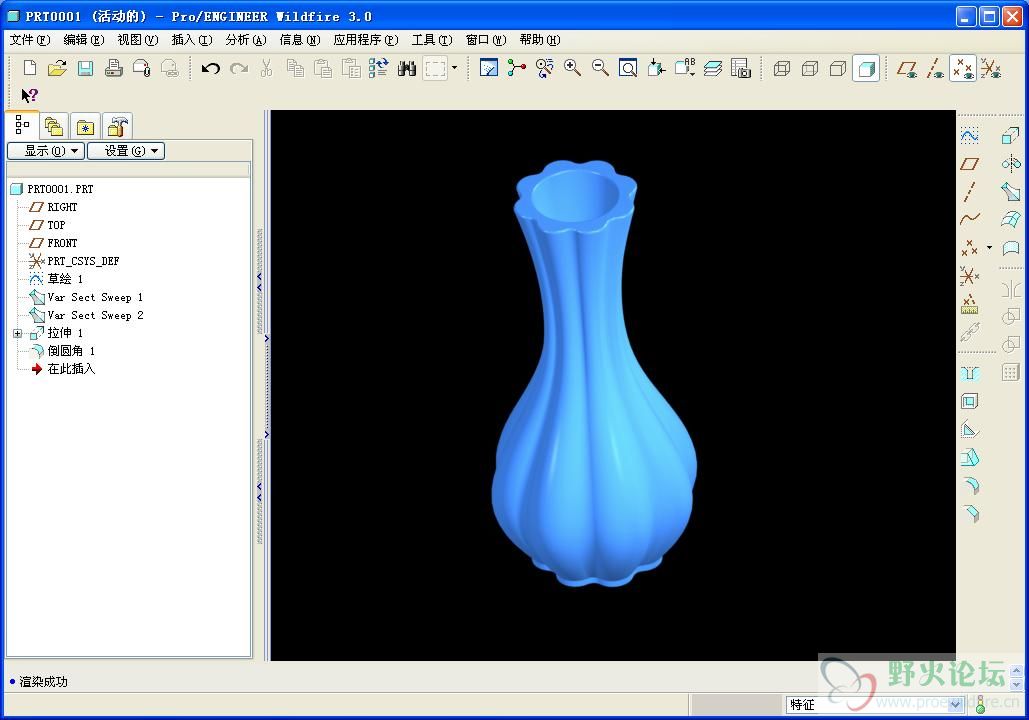Open the 设置(G) dropdown
This screenshot has height=720, width=1029.
126,151
